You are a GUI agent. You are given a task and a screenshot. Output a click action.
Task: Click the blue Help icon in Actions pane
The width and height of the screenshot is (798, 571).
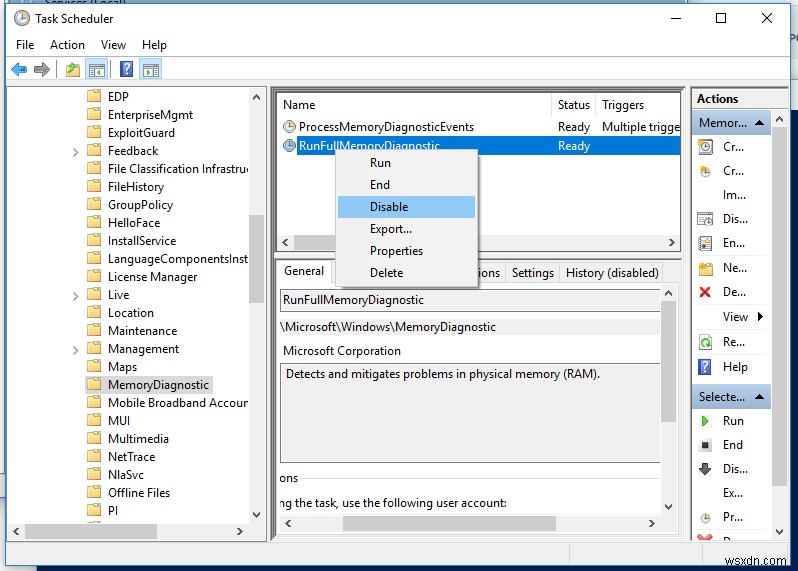[x=705, y=366]
